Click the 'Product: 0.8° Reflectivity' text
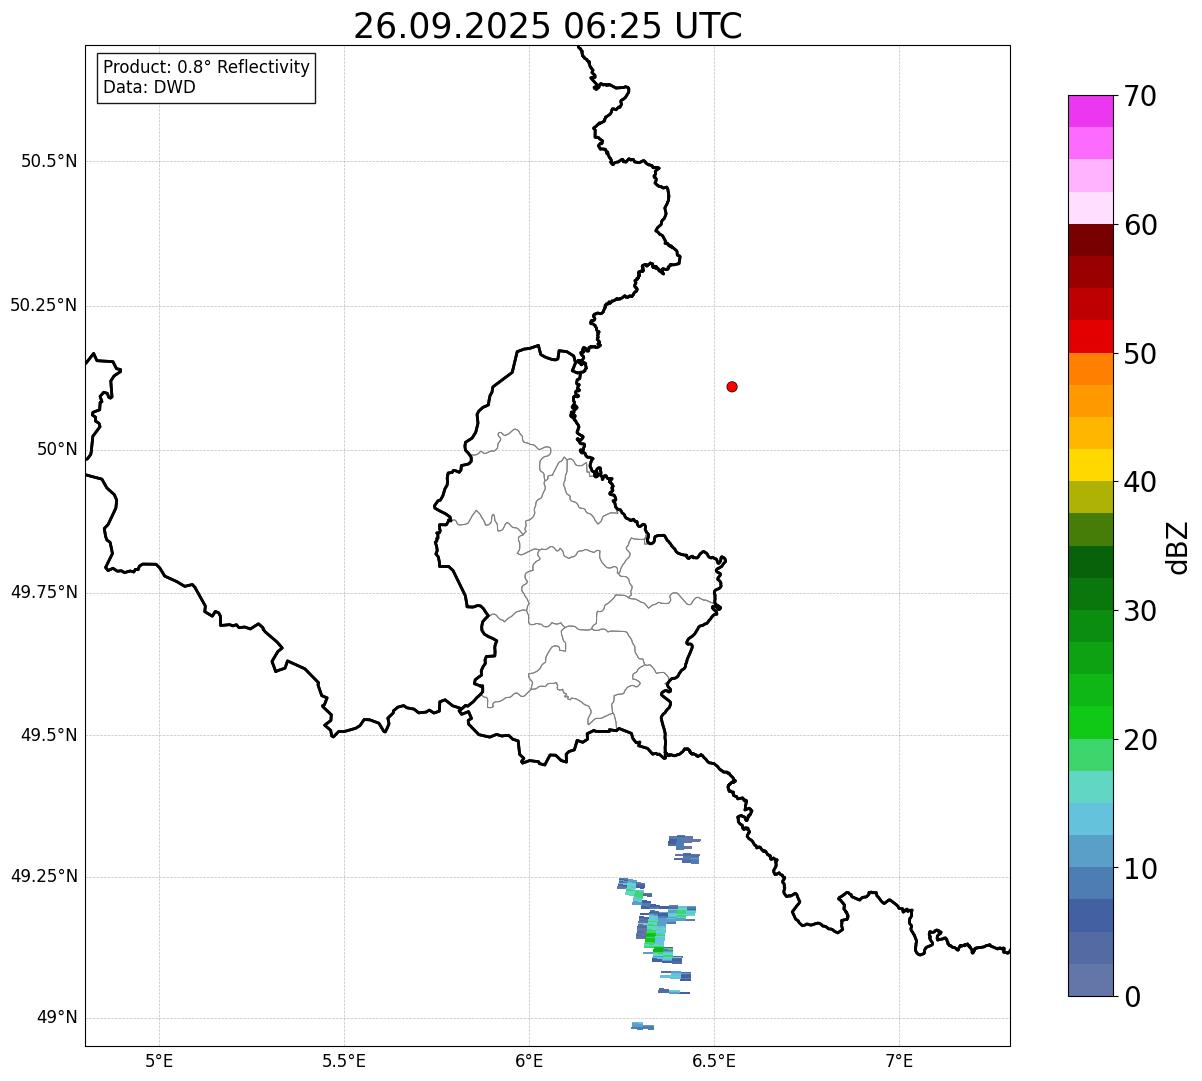 pyautogui.click(x=207, y=67)
